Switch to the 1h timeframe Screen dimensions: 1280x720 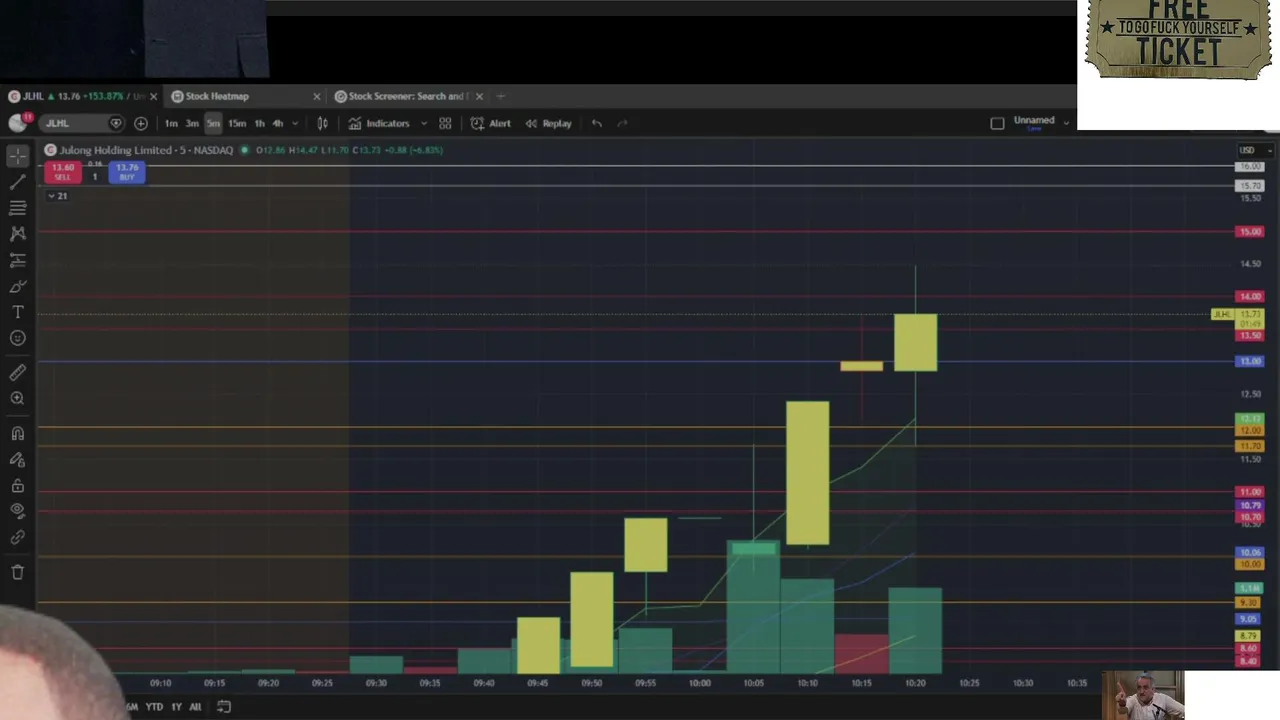[x=259, y=123]
